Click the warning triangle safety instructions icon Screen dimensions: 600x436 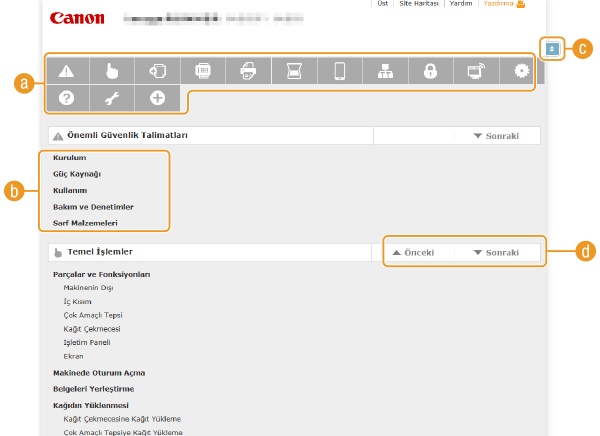click(66, 71)
